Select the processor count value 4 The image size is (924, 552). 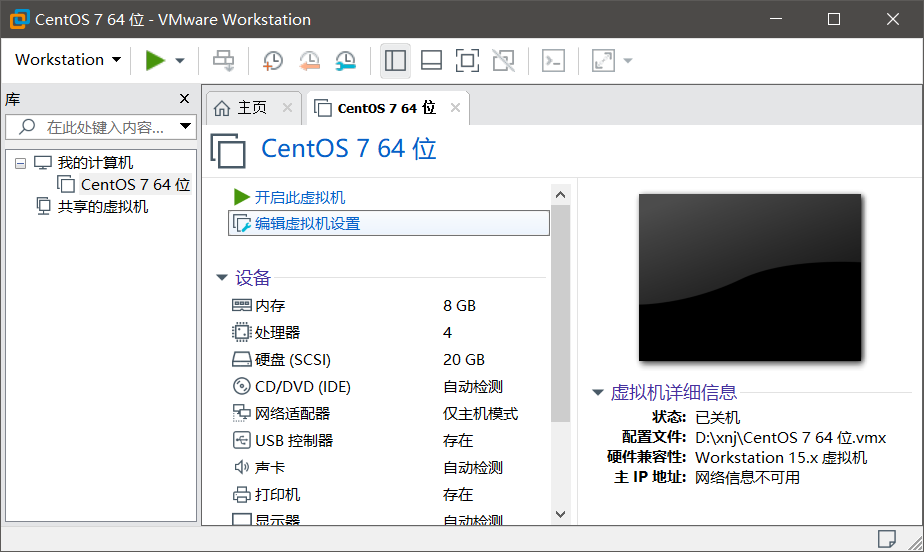(x=447, y=332)
